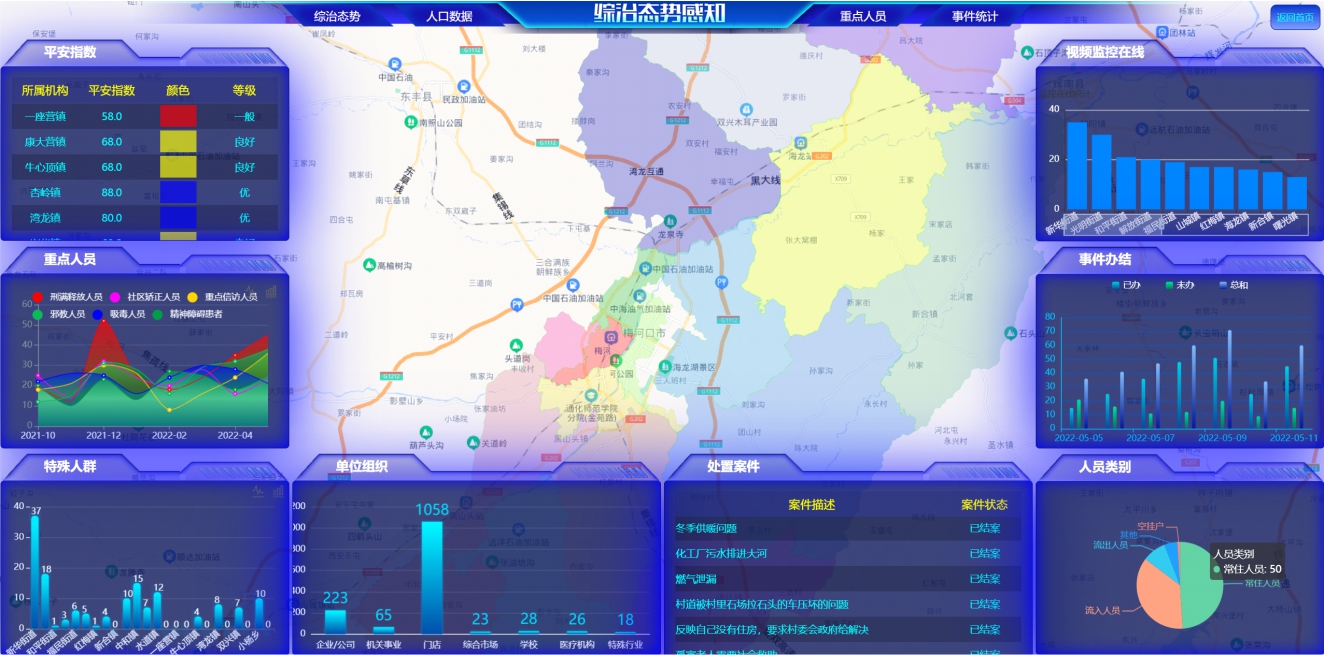1324x655 pixels.
Task: Toggle 未办 legend in 事件办结 chart
Action: [x=1170, y=285]
